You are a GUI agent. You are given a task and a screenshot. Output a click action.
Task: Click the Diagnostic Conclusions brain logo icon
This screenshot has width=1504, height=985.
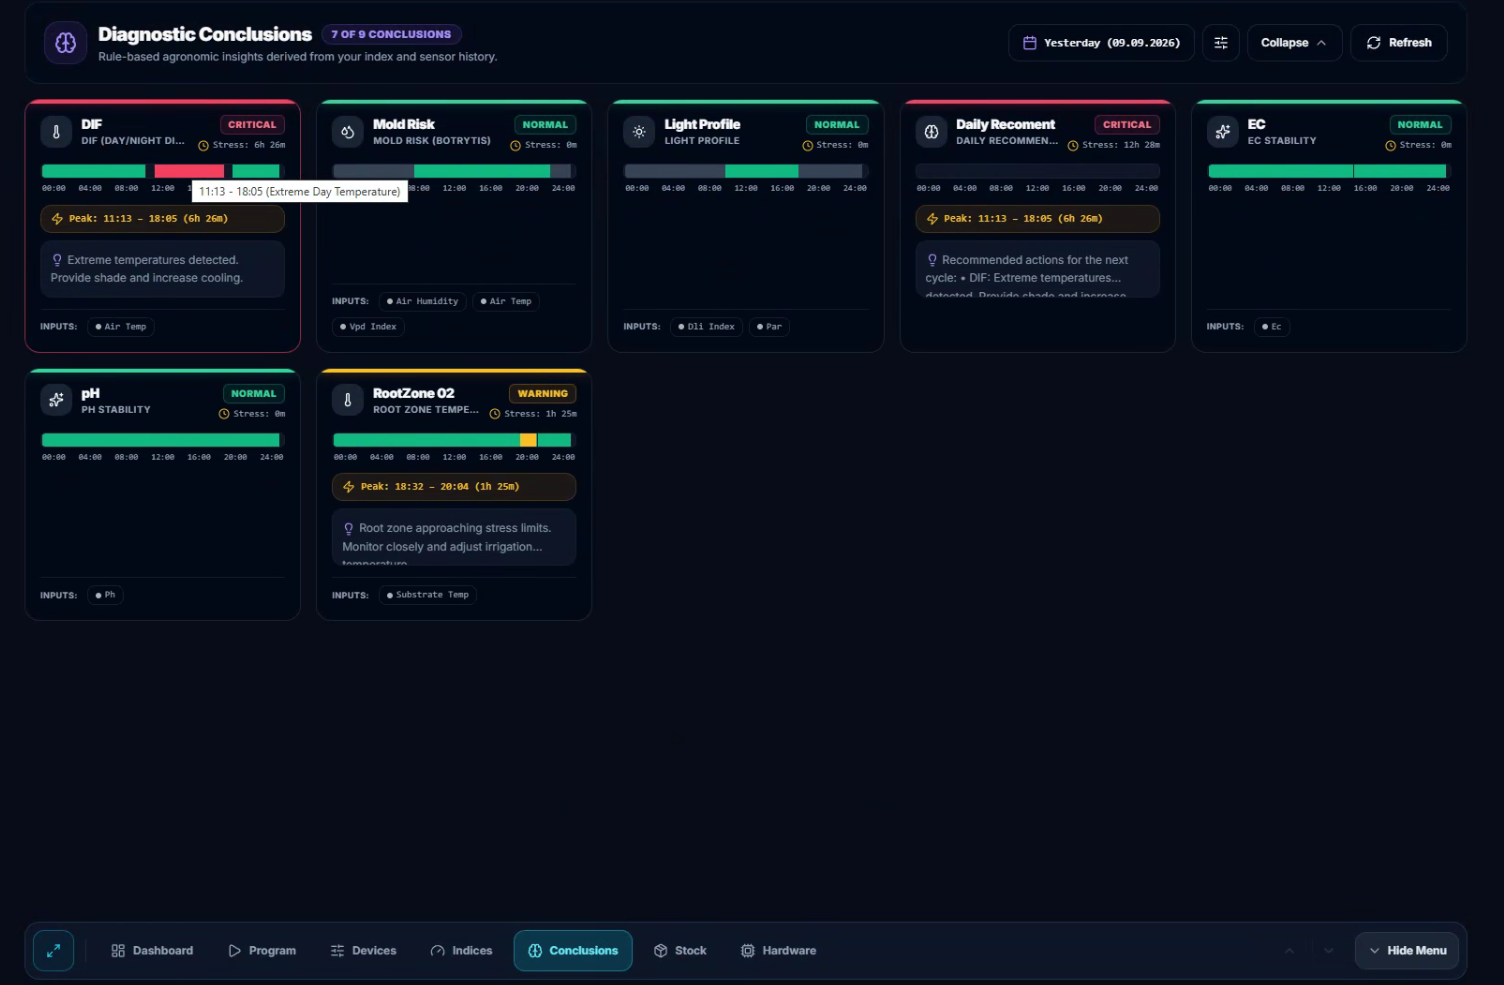point(65,43)
